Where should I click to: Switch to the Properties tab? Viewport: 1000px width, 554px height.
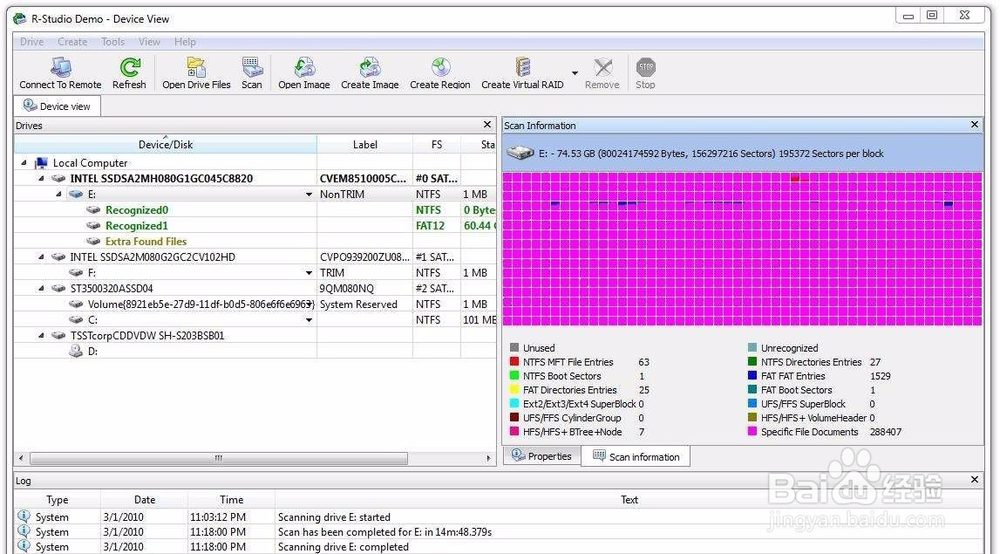point(542,456)
